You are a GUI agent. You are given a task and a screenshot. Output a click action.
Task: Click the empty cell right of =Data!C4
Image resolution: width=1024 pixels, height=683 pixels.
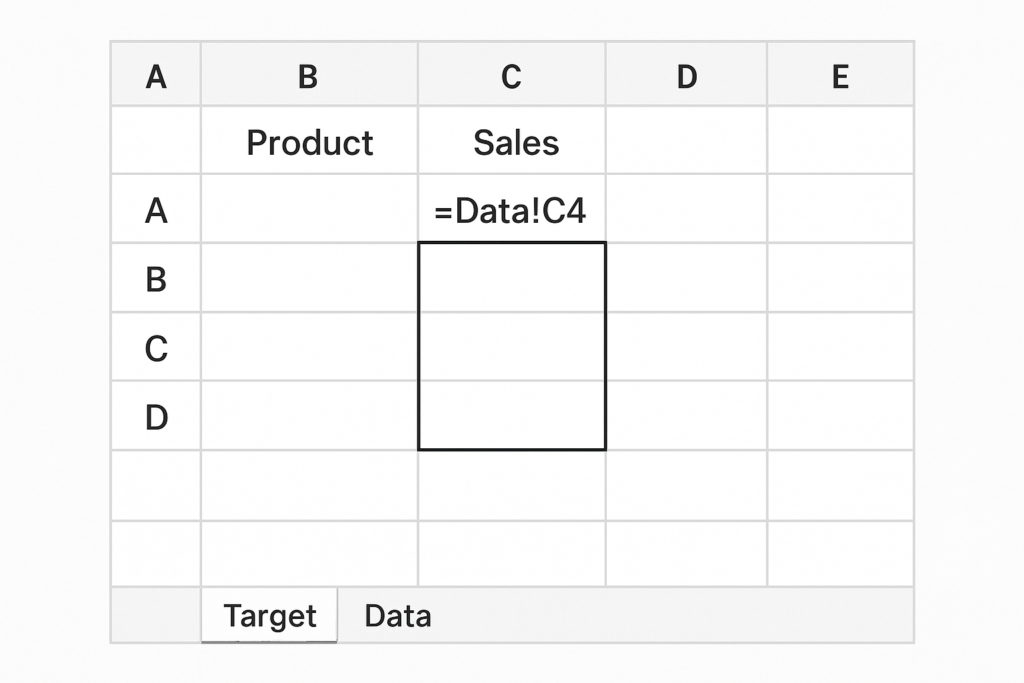(686, 209)
